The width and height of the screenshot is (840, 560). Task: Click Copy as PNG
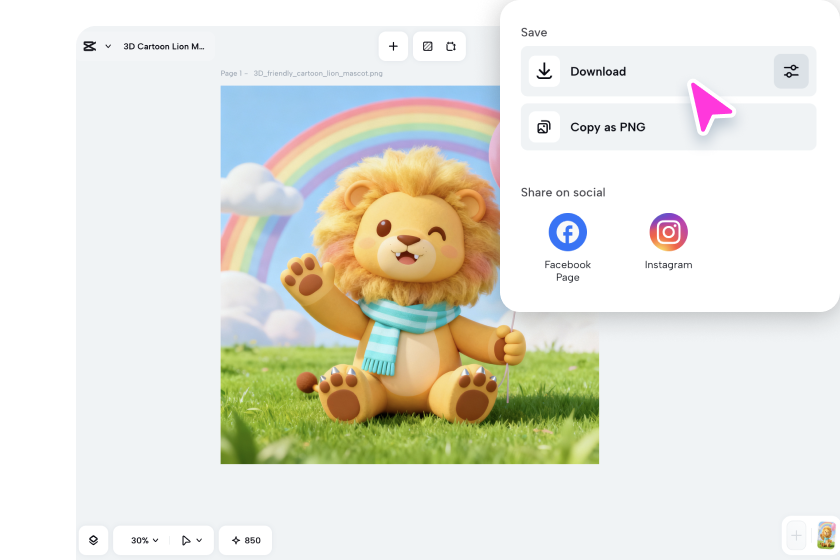[x=668, y=127]
